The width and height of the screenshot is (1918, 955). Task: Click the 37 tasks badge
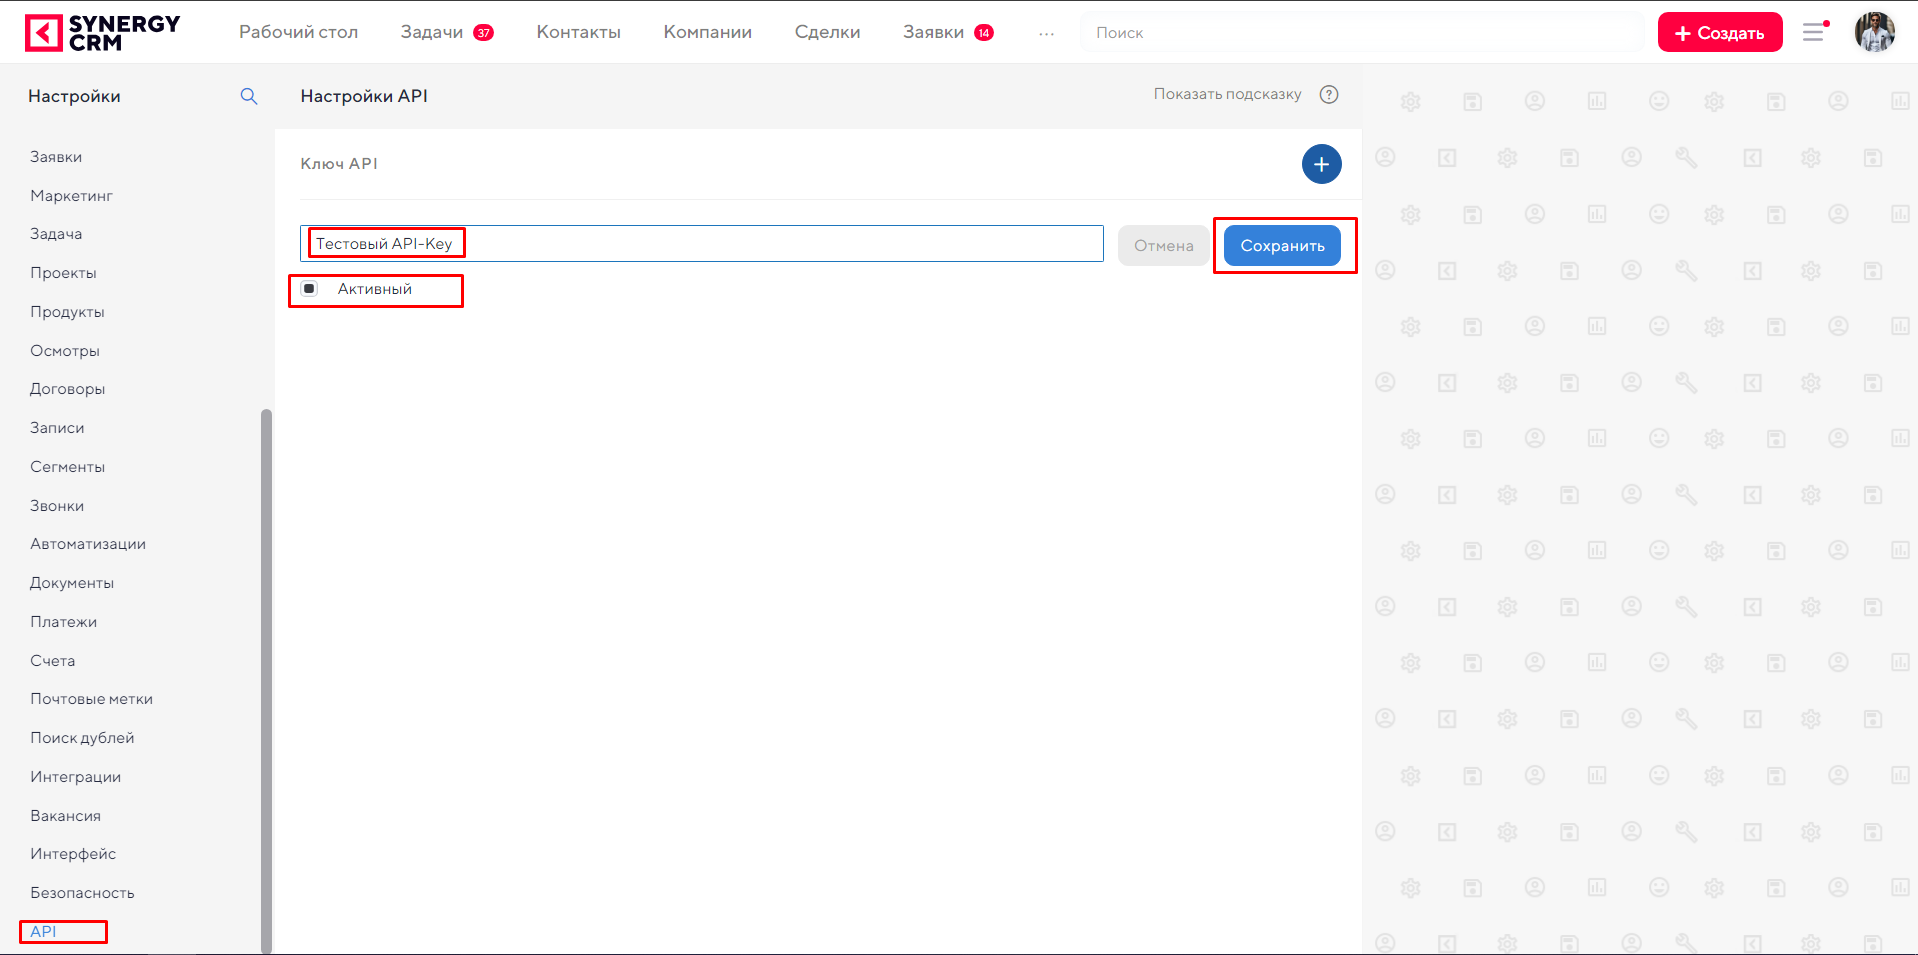pos(484,33)
